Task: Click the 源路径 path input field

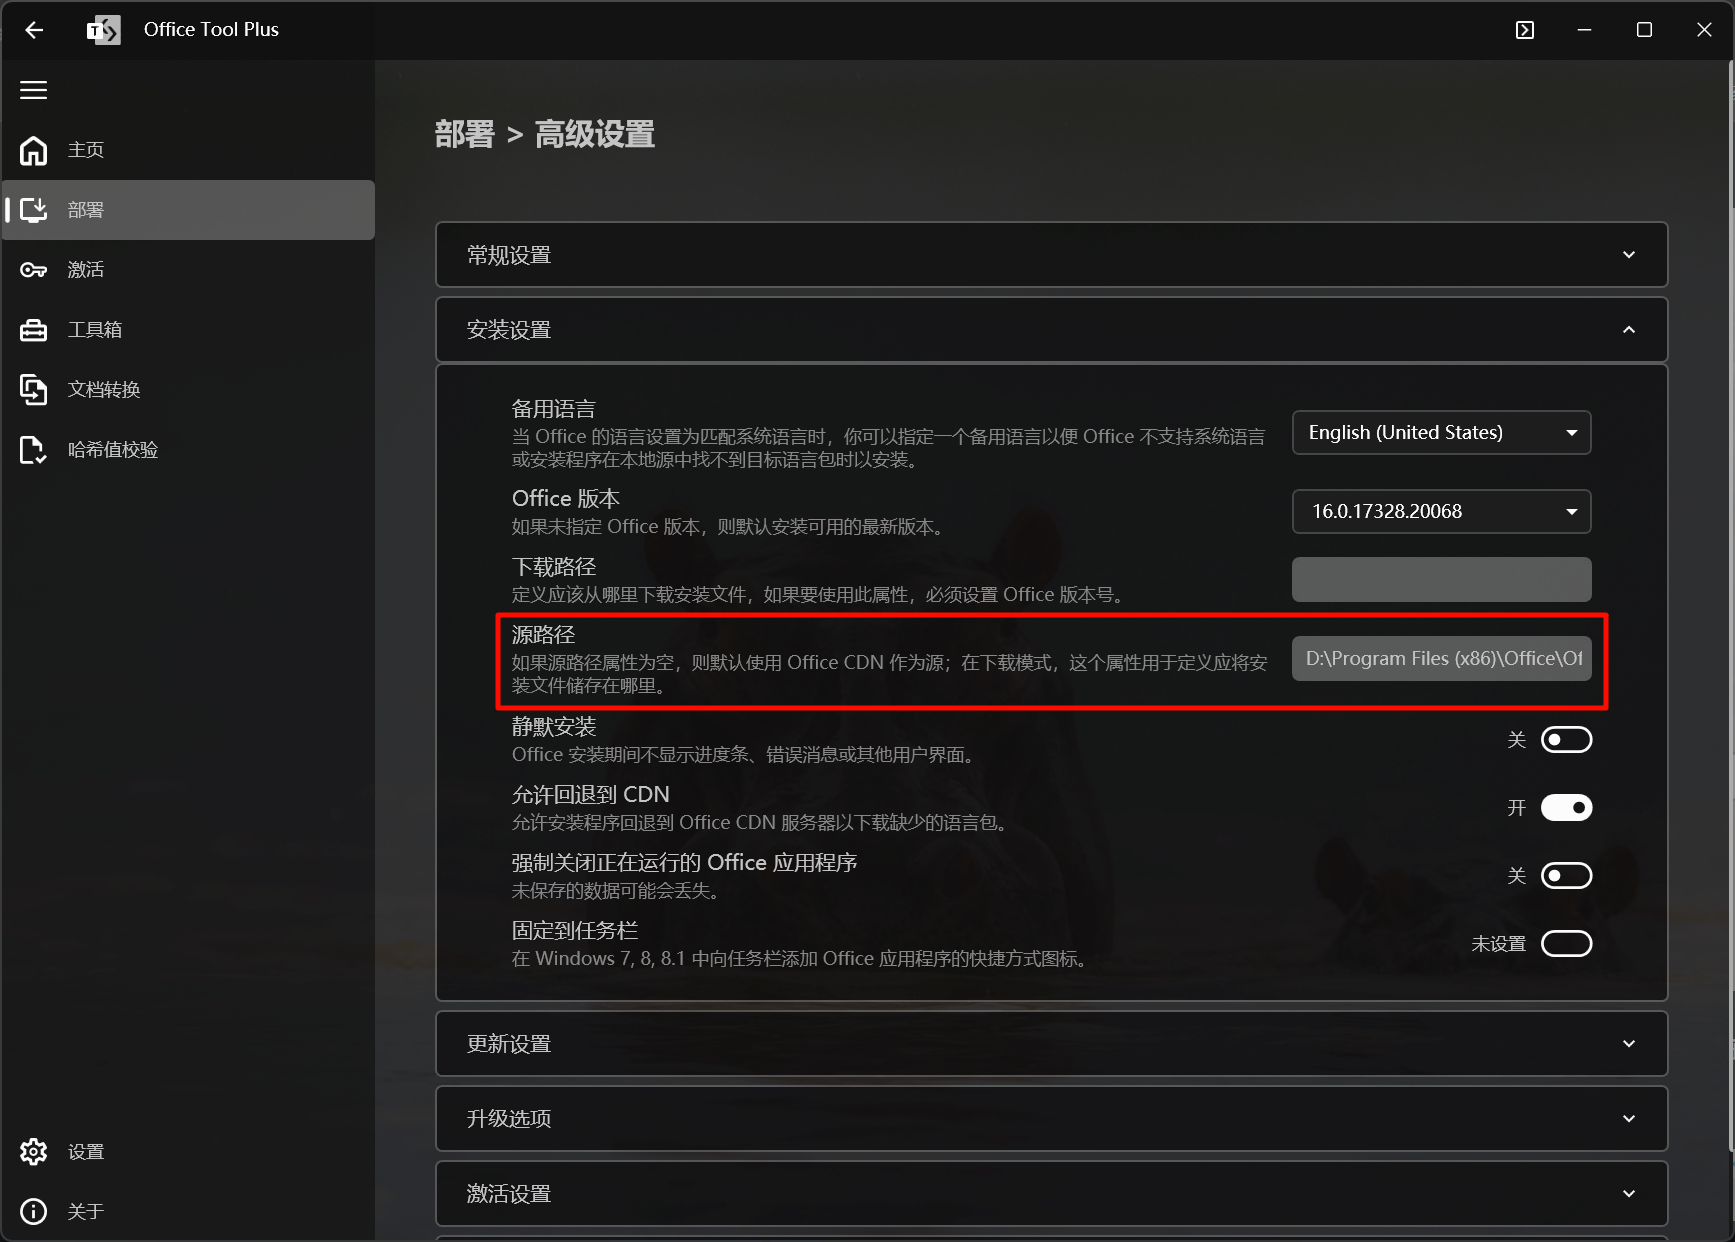Action: coord(1440,659)
